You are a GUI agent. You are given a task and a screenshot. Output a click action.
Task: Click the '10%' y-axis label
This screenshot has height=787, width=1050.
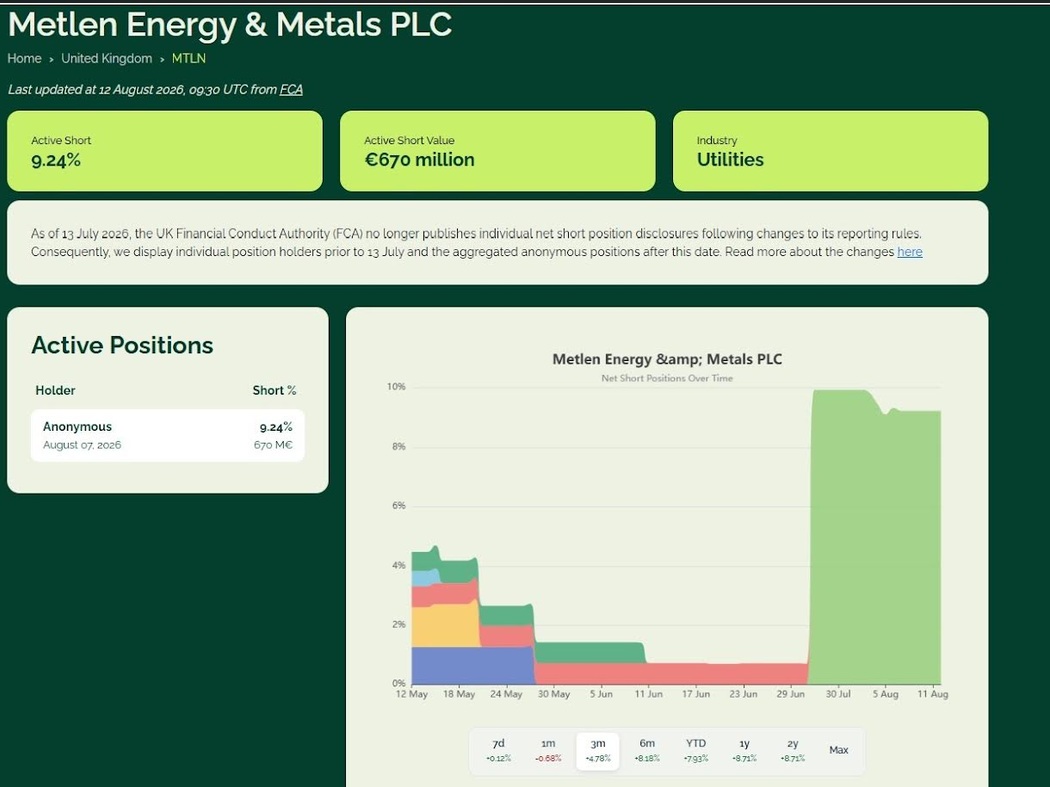(396, 387)
